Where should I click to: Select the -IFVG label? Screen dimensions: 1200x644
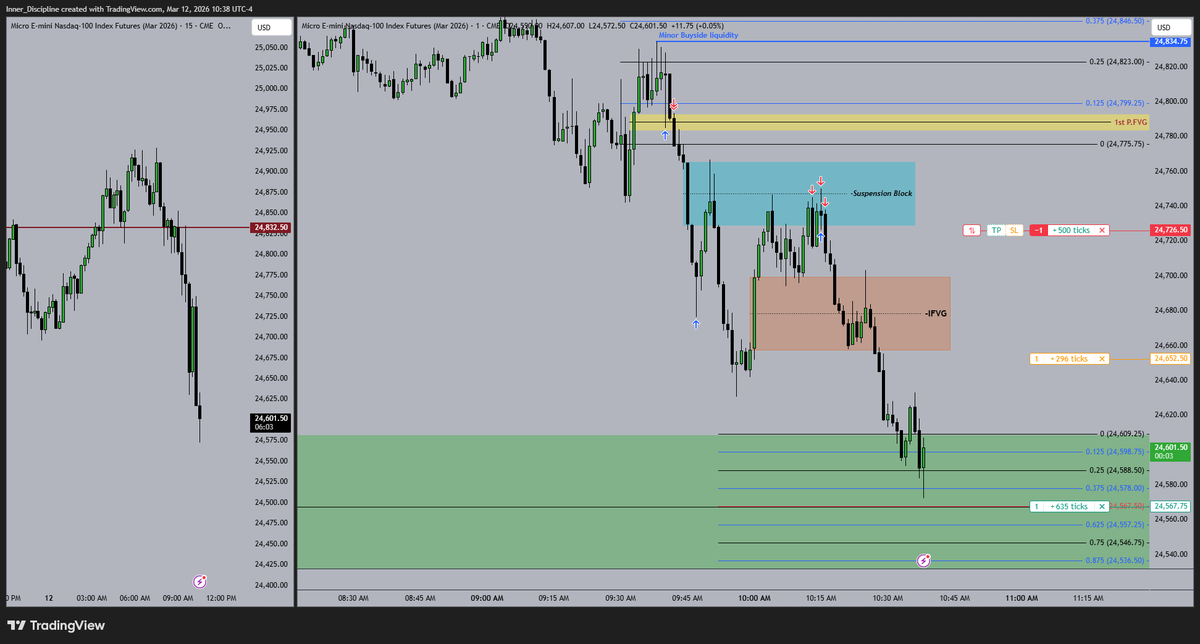[935, 313]
